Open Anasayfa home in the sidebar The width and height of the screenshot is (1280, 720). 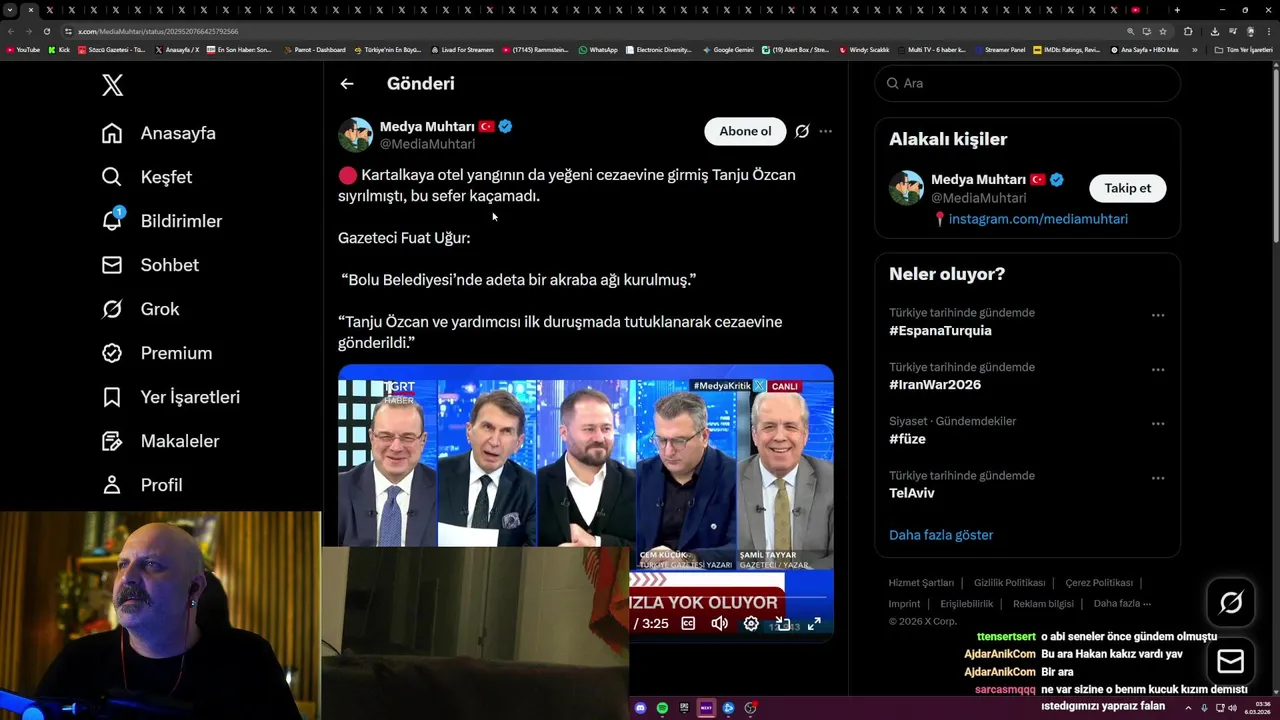[159, 133]
